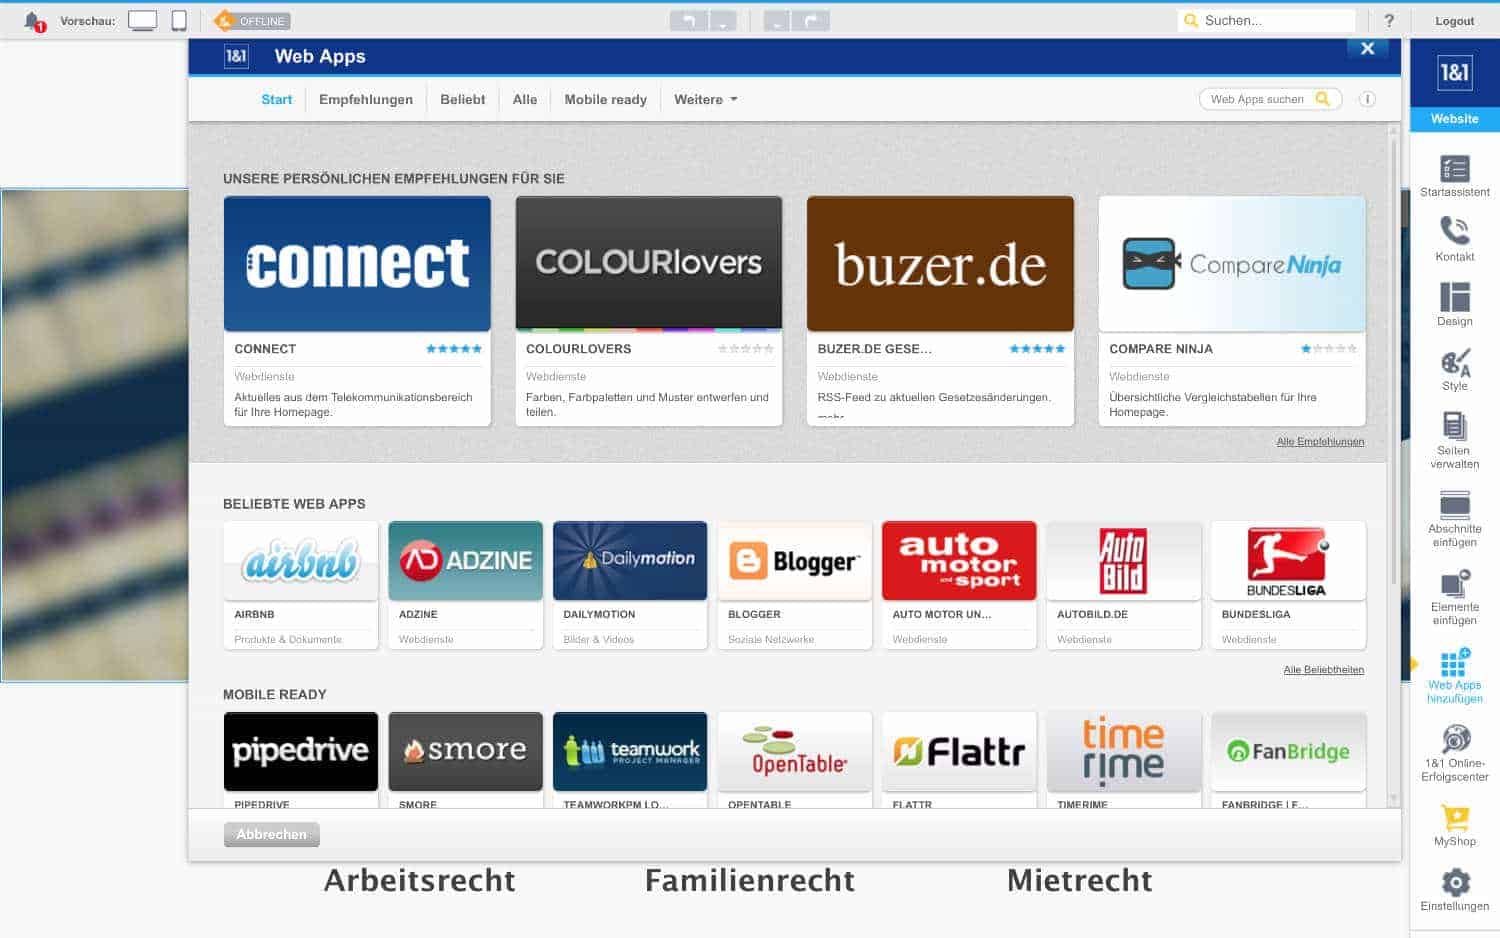Open Startassistent in the sidebar
This screenshot has height=938, width=1500.
[1454, 176]
